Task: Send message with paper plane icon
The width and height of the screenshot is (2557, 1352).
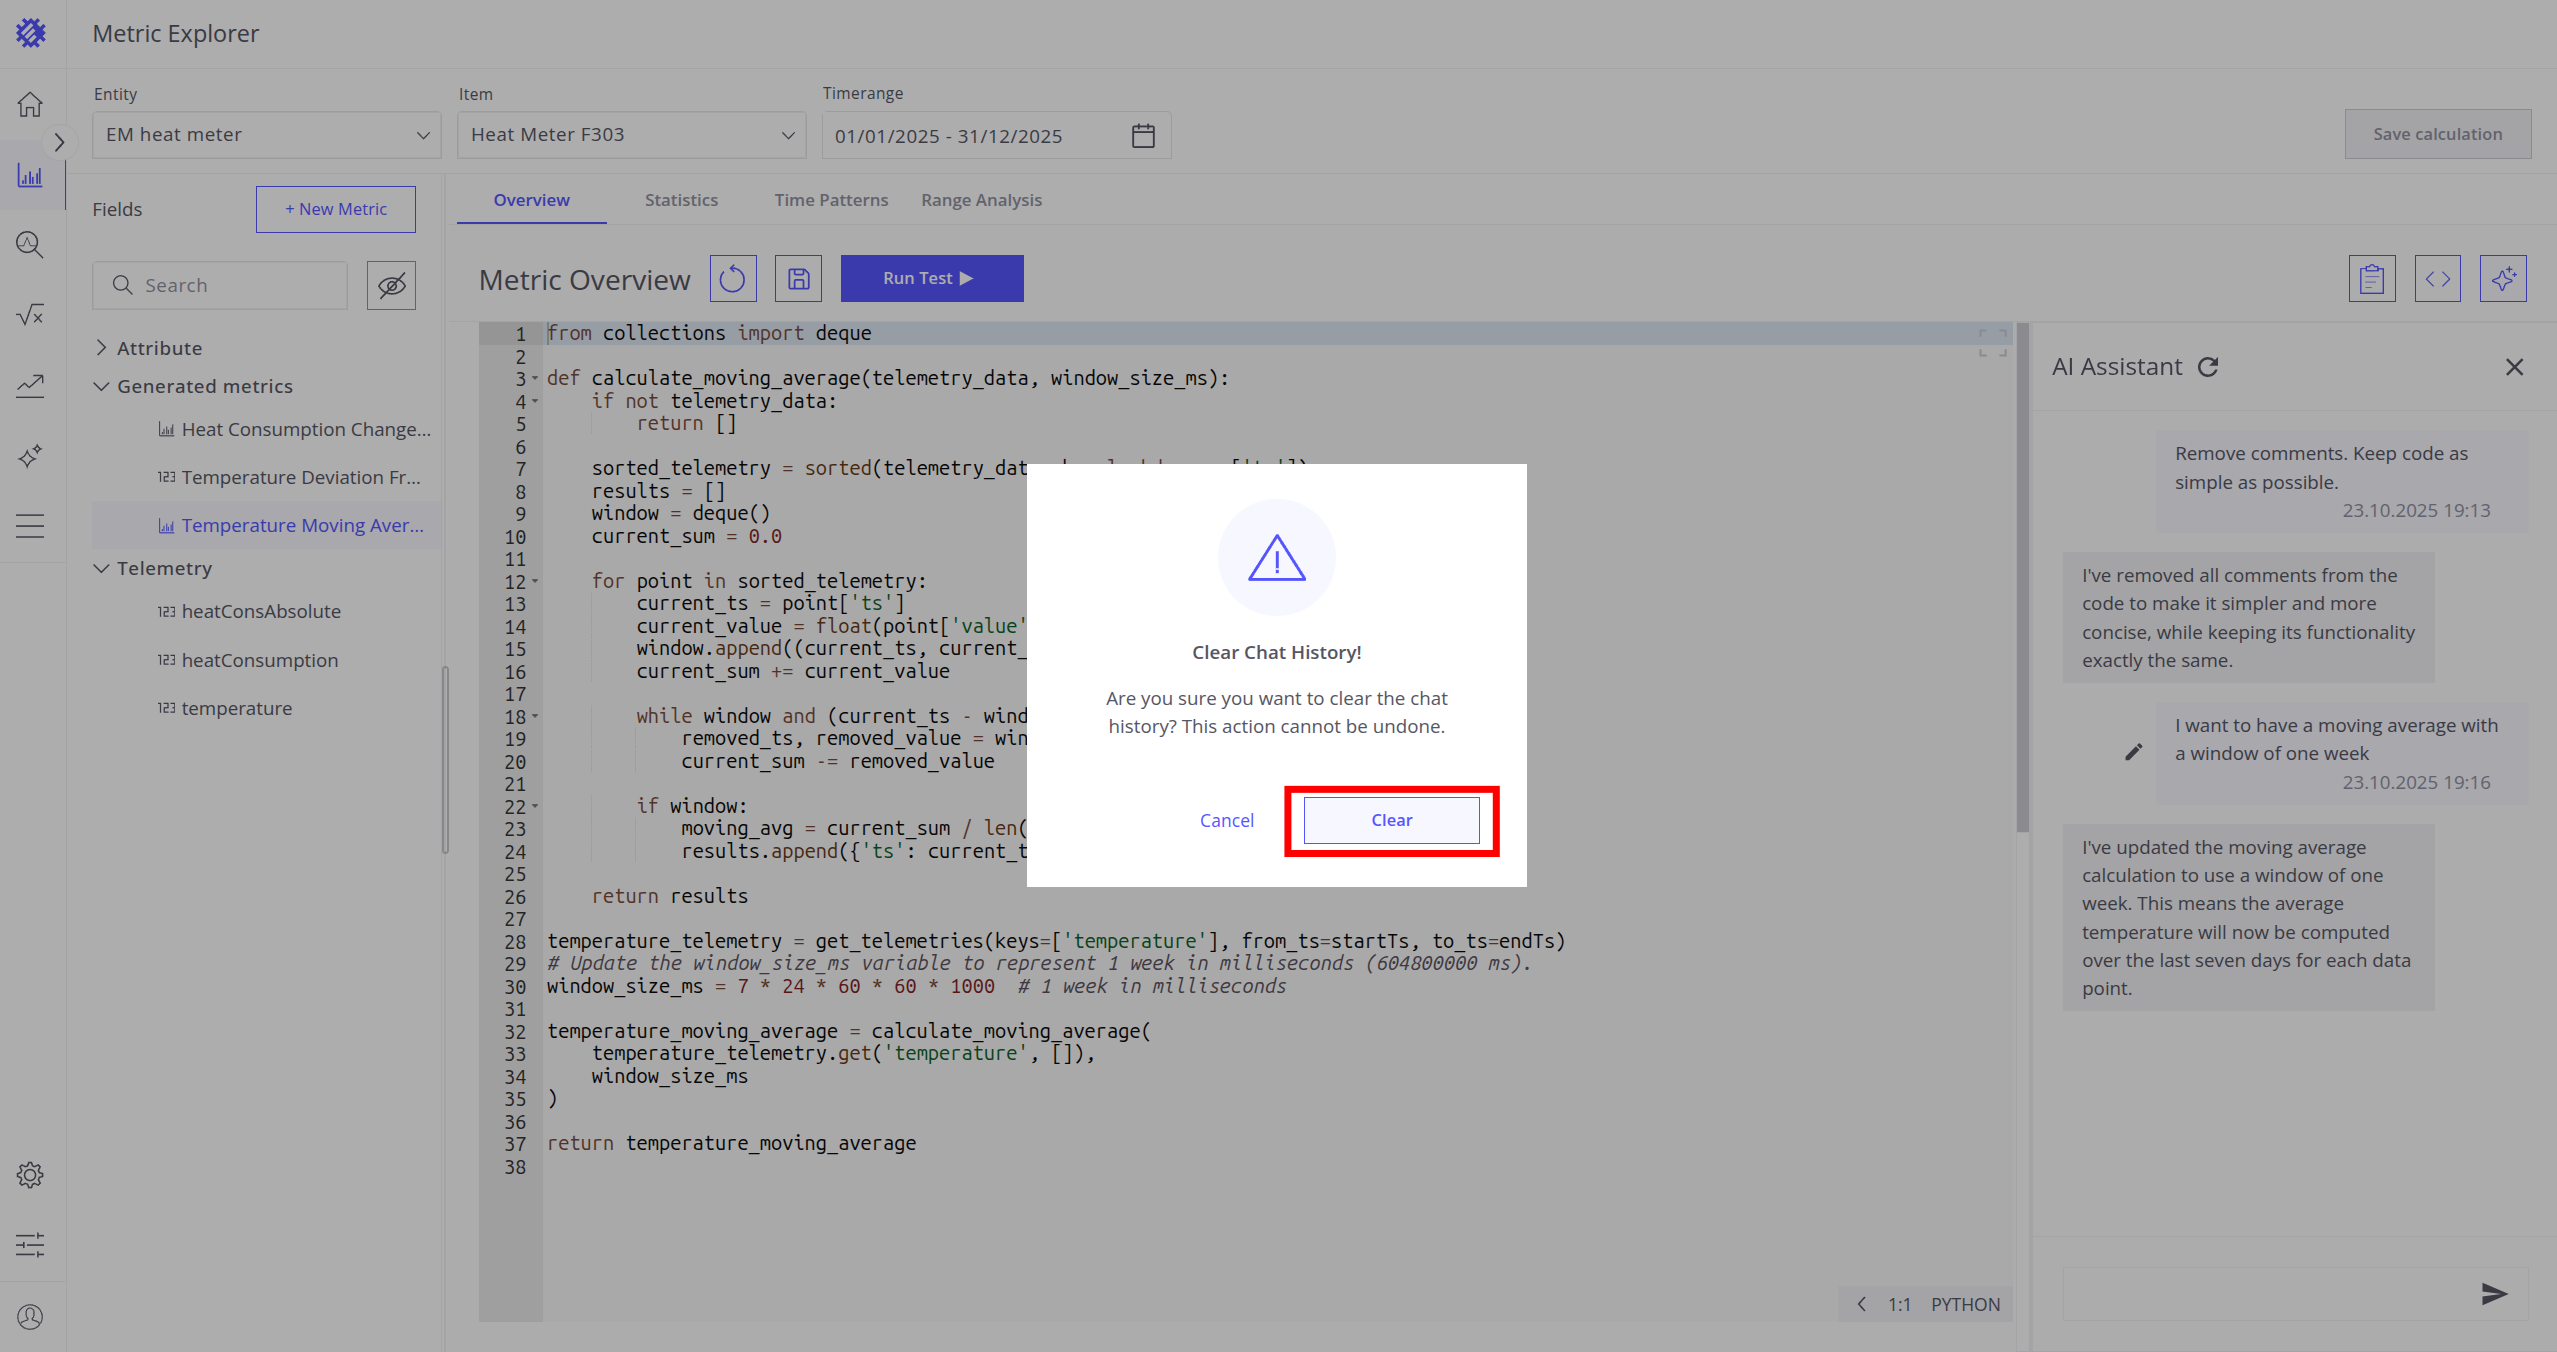Action: pyautogui.click(x=2494, y=1294)
